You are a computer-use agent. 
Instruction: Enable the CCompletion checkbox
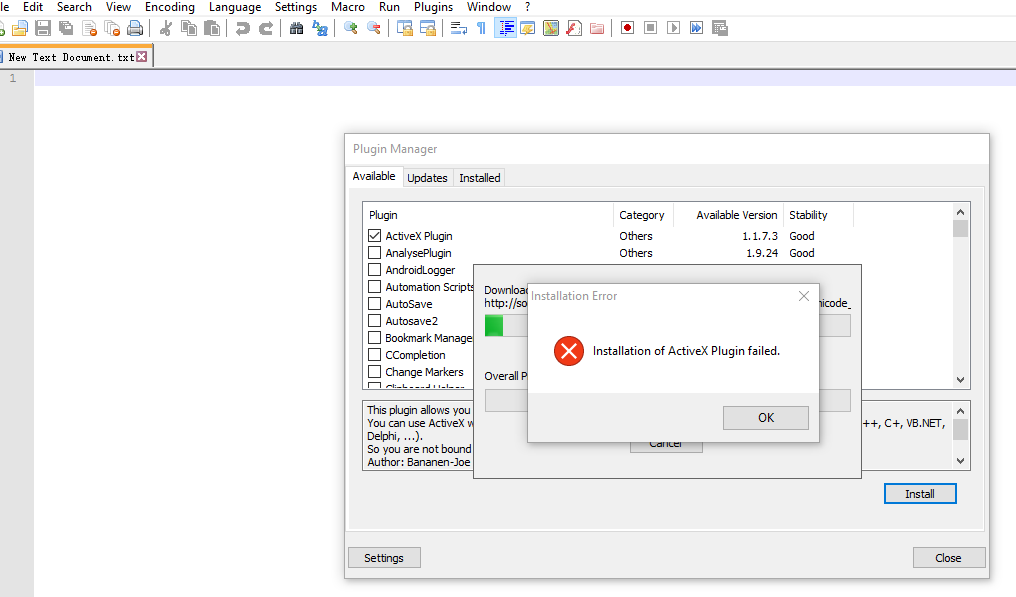click(x=375, y=355)
